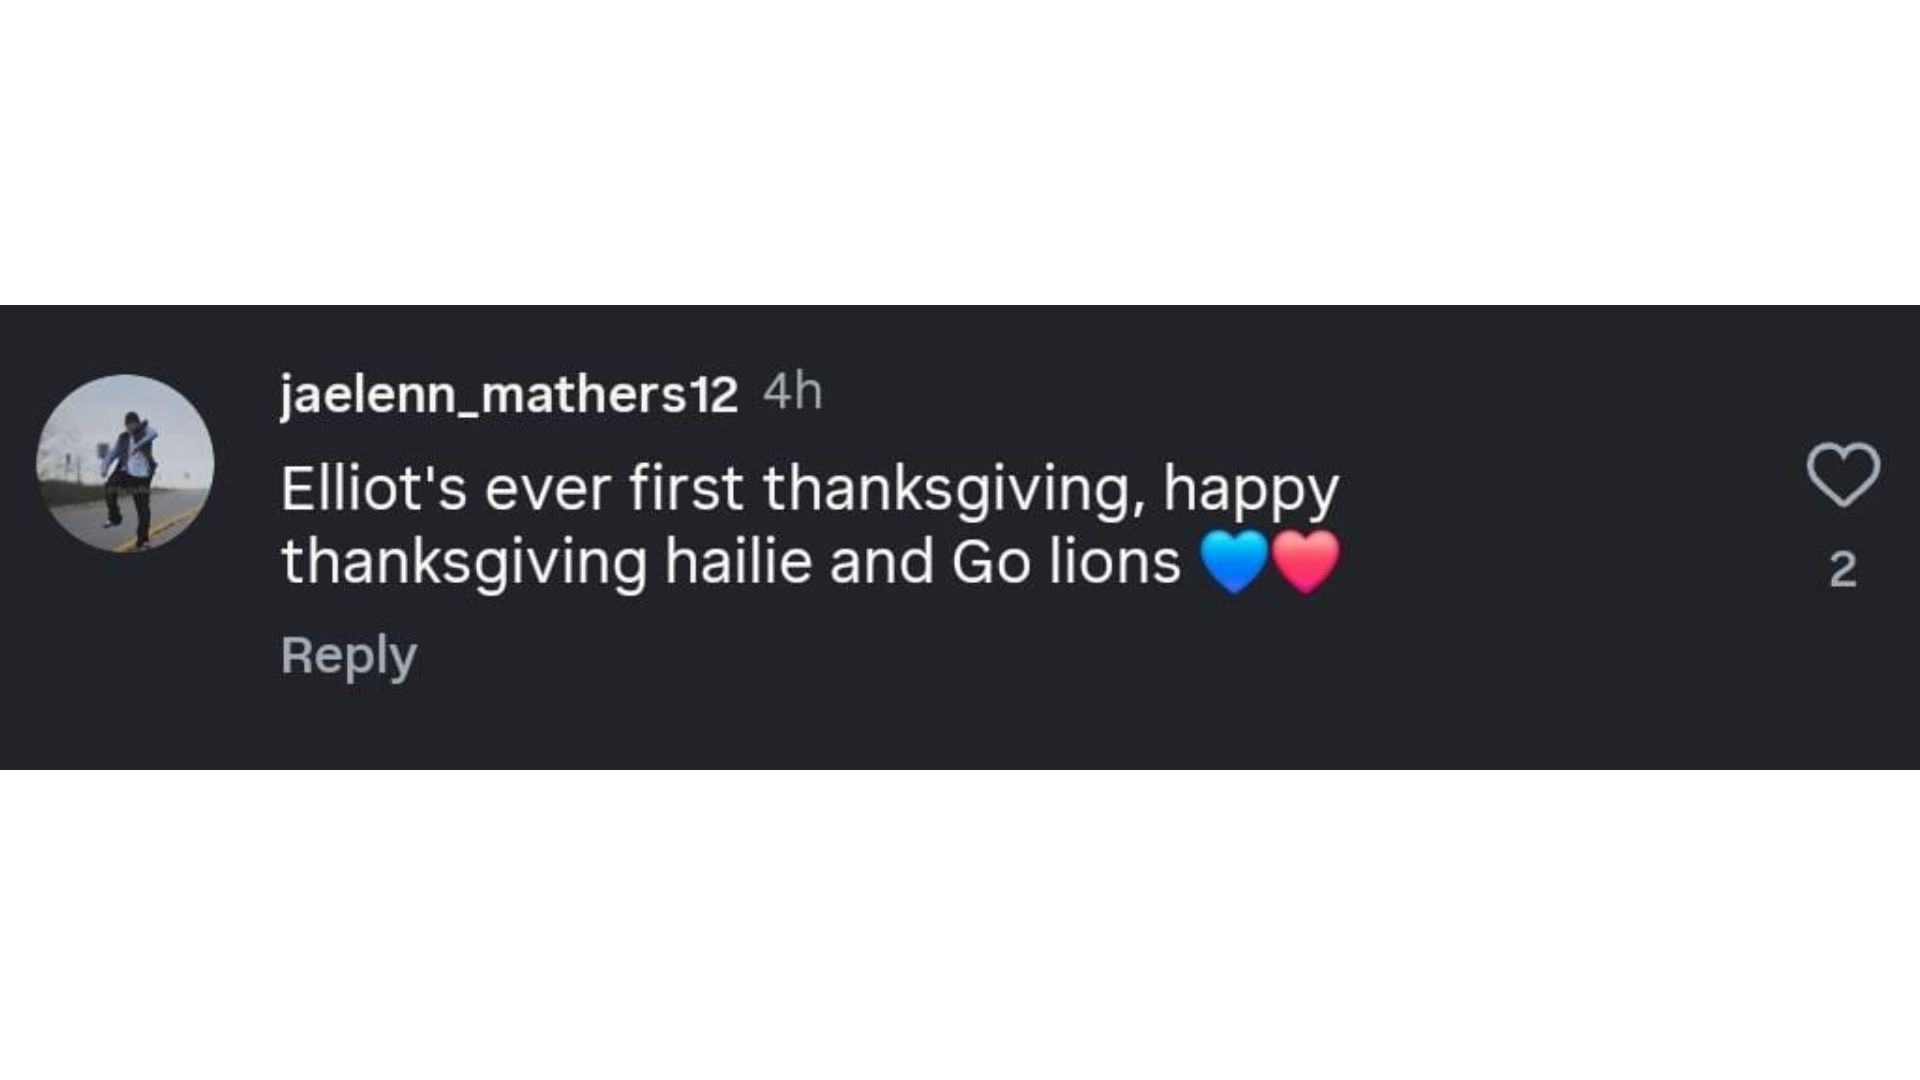1920x1080 pixels.
Task: Click the word "ever" in the comment
Action: (x=548, y=490)
